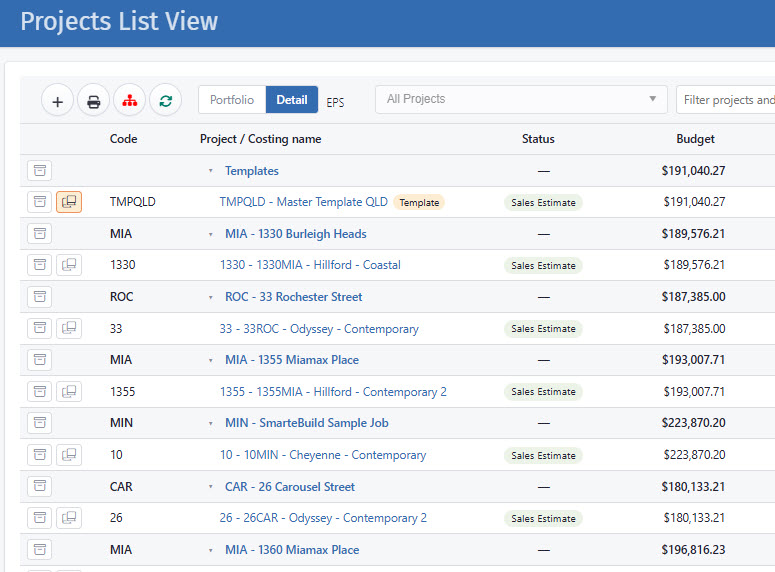Open CAR - 26 Carousel Street project
The height and width of the screenshot is (572, 775).
(x=290, y=486)
